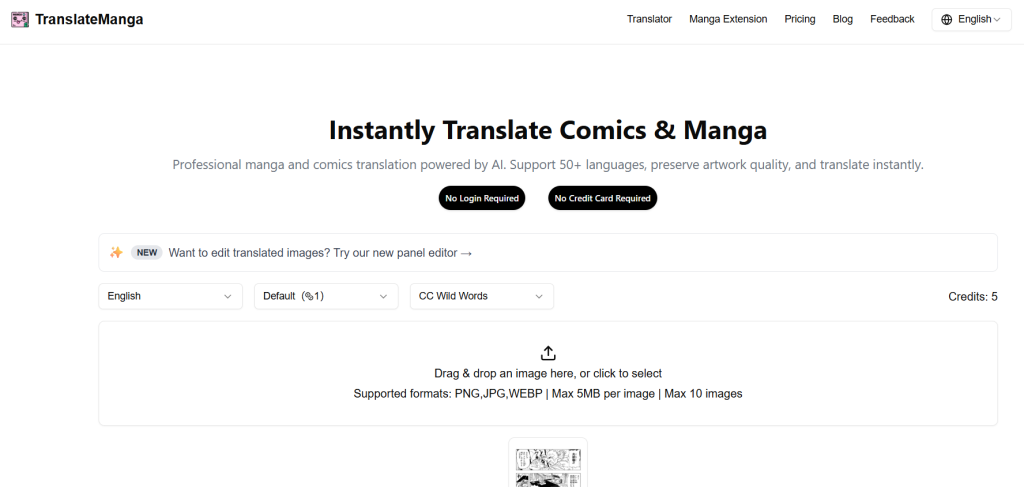Screen dimensions: 1024x487
Task: Go to Manga Extension page
Action: (728, 19)
